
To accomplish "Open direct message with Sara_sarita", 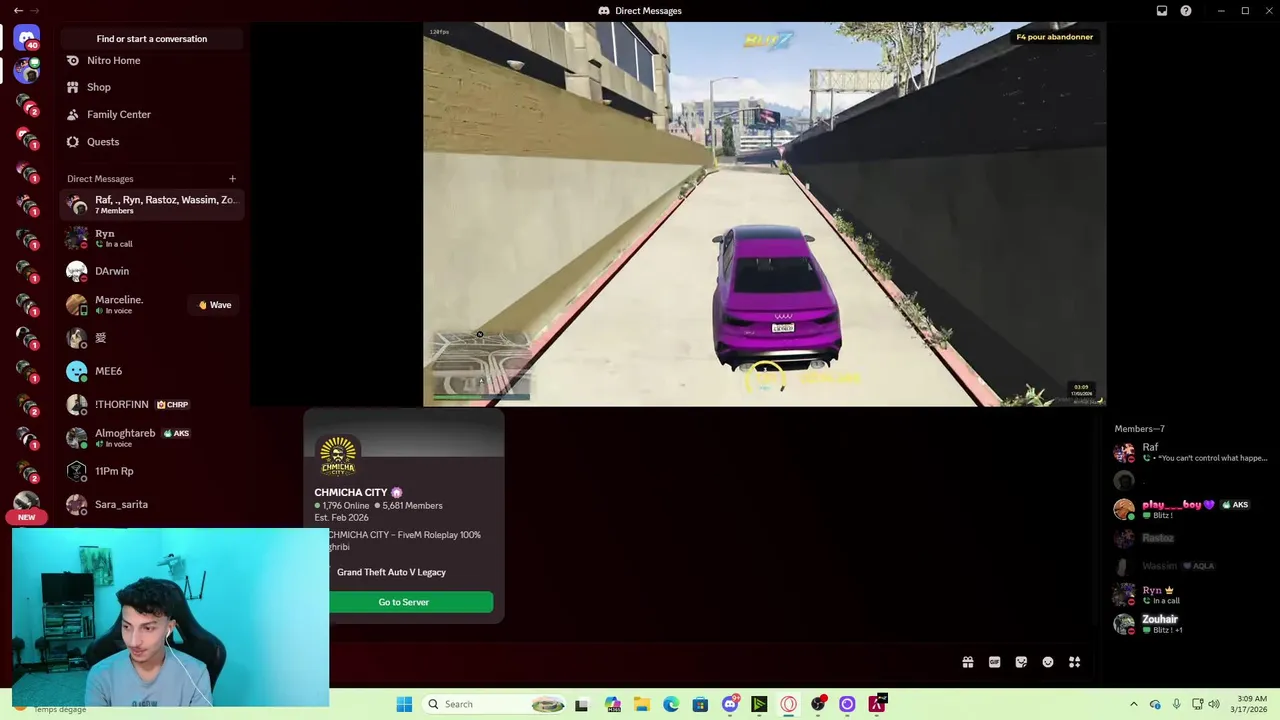I will coord(151,504).
